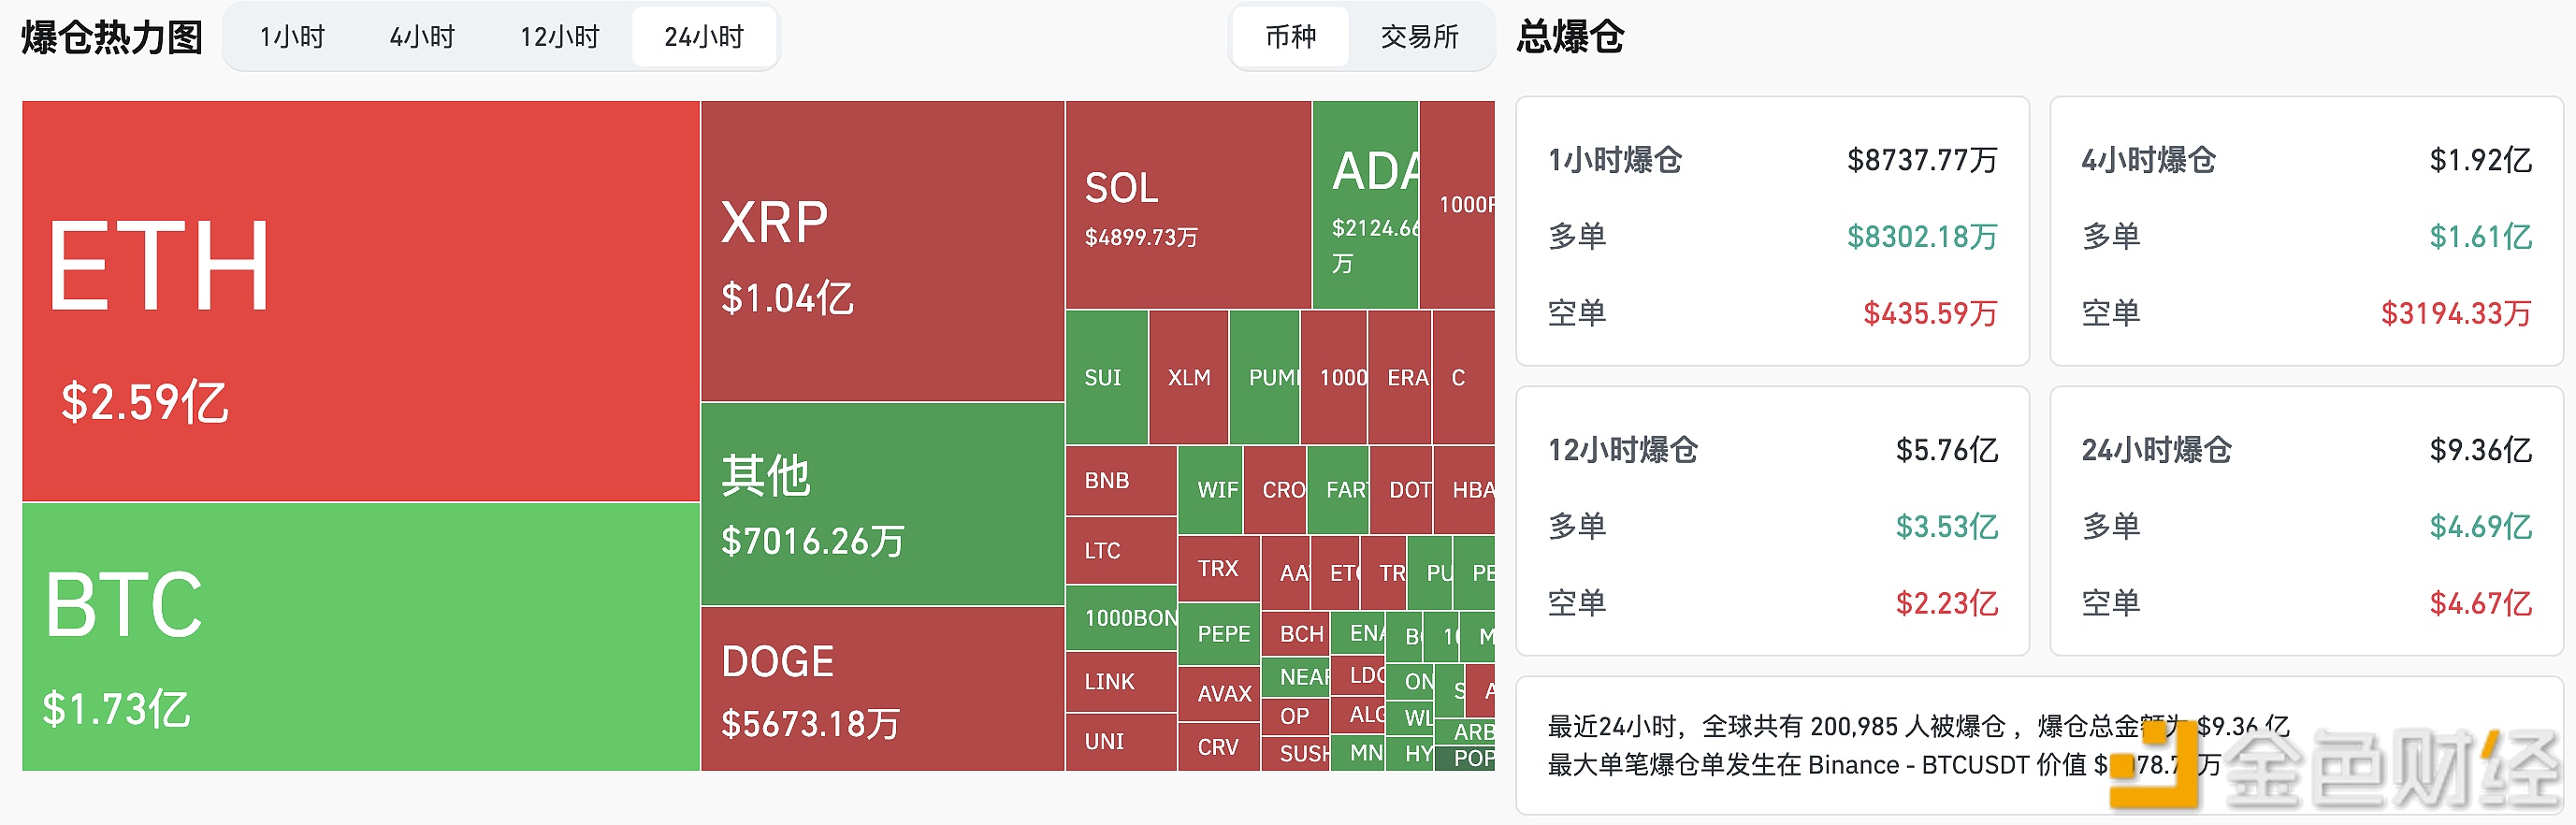Select the 4小时 time range tab

tap(424, 36)
